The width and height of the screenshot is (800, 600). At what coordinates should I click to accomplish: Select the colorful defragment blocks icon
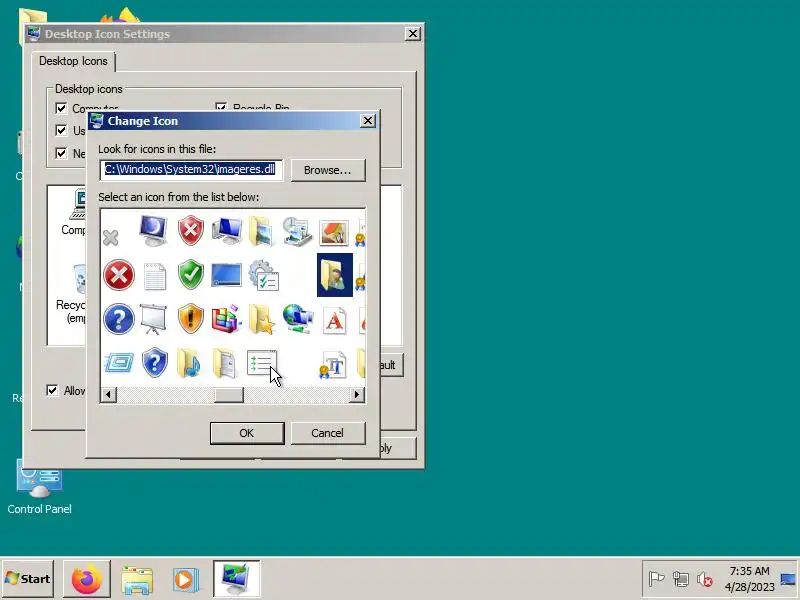point(226,319)
